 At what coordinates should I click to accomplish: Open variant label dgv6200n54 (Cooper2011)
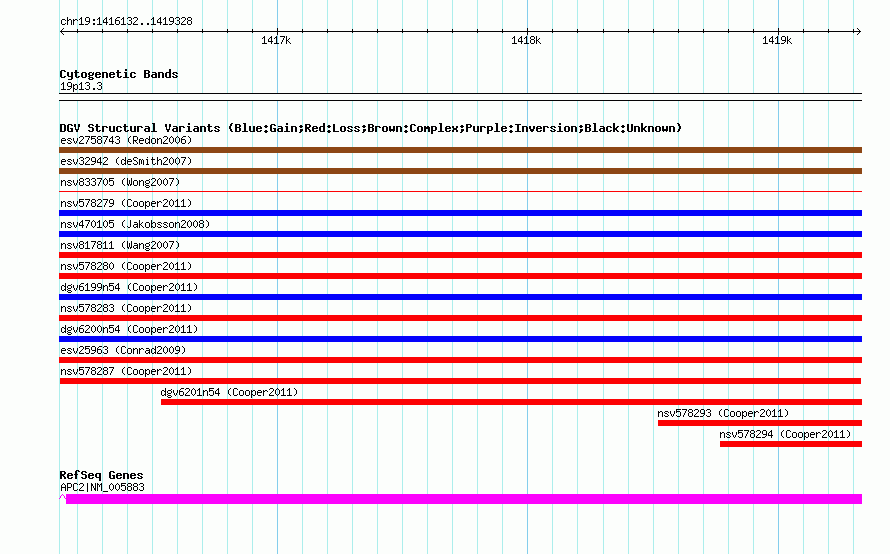click(x=129, y=329)
